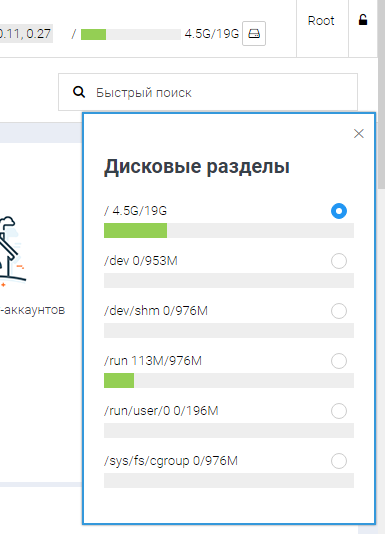Image resolution: width=385 pixels, height=534 pixels.
Task: Open the disk partitions drive icon button
Action: (254, 33)
